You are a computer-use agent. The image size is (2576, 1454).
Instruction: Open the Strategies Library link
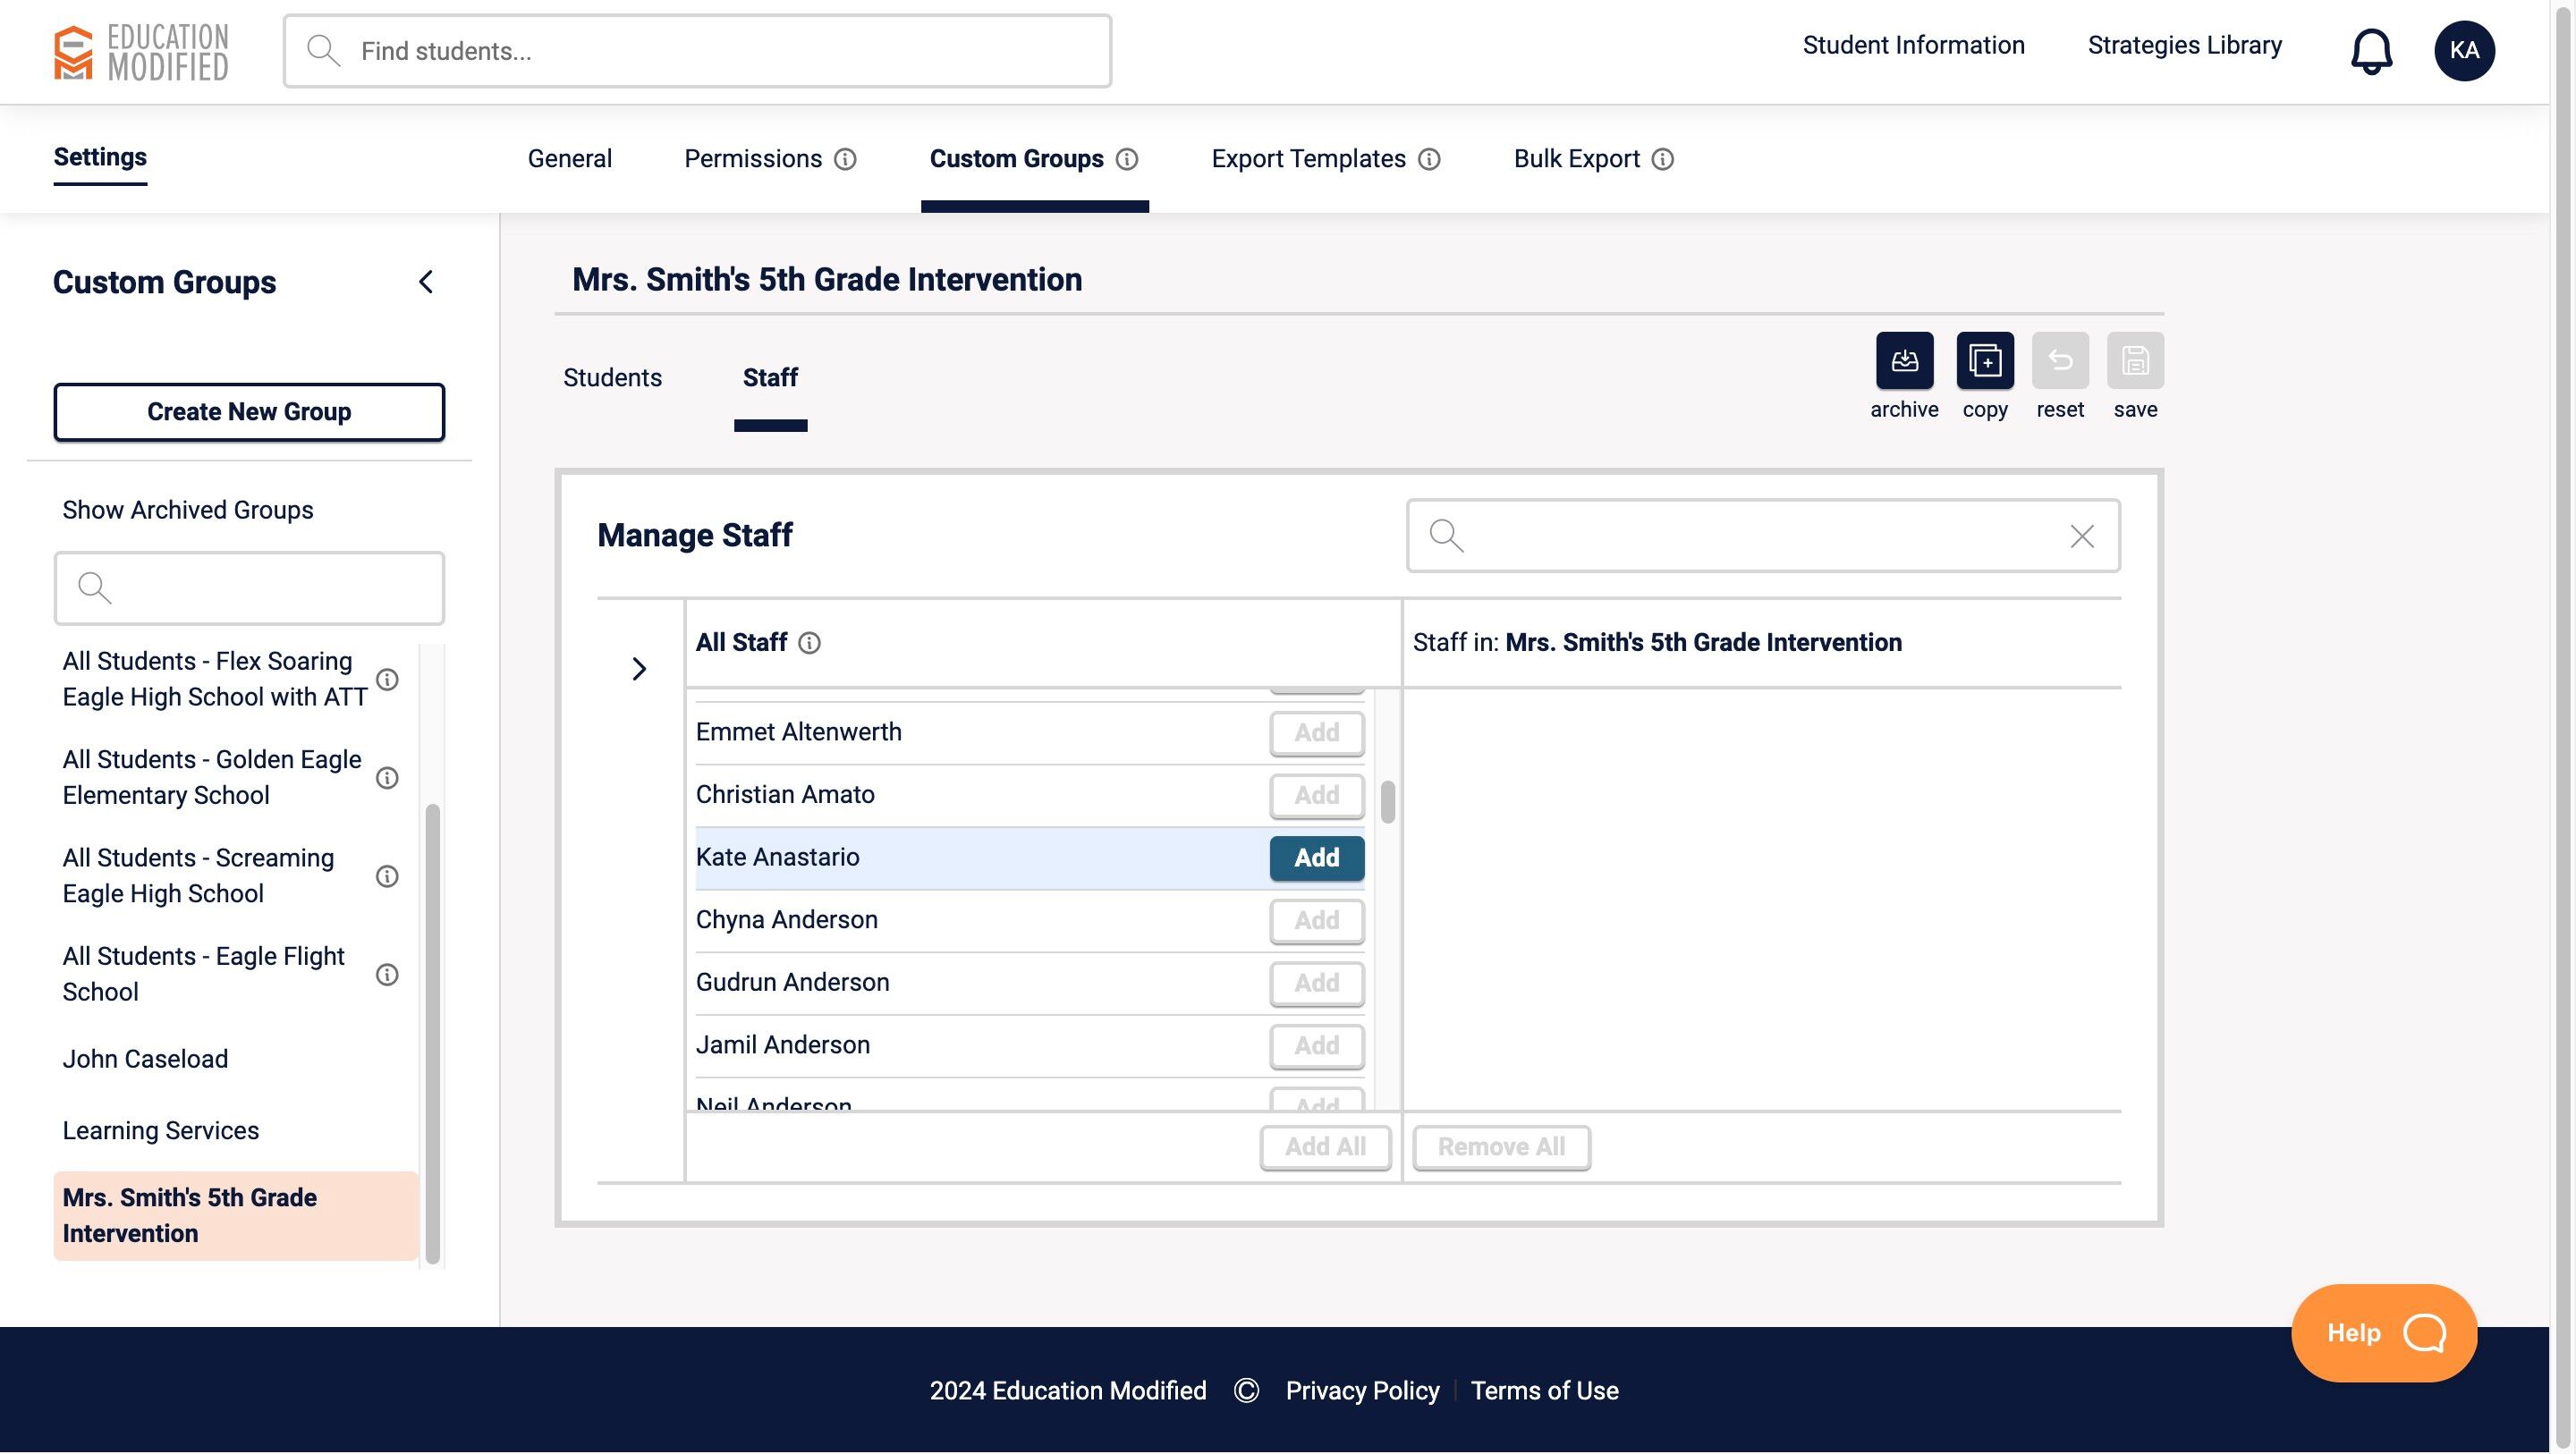click(x=2184, y=46)
